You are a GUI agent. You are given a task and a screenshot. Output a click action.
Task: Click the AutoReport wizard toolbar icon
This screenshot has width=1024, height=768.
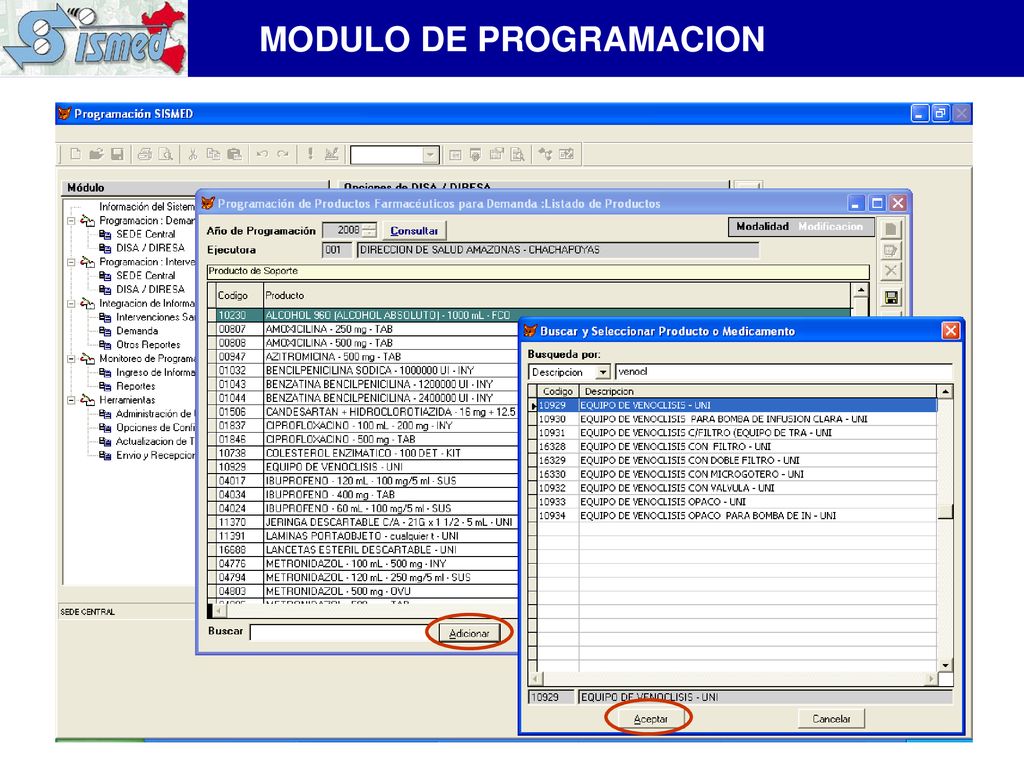[x=567, y=154]
